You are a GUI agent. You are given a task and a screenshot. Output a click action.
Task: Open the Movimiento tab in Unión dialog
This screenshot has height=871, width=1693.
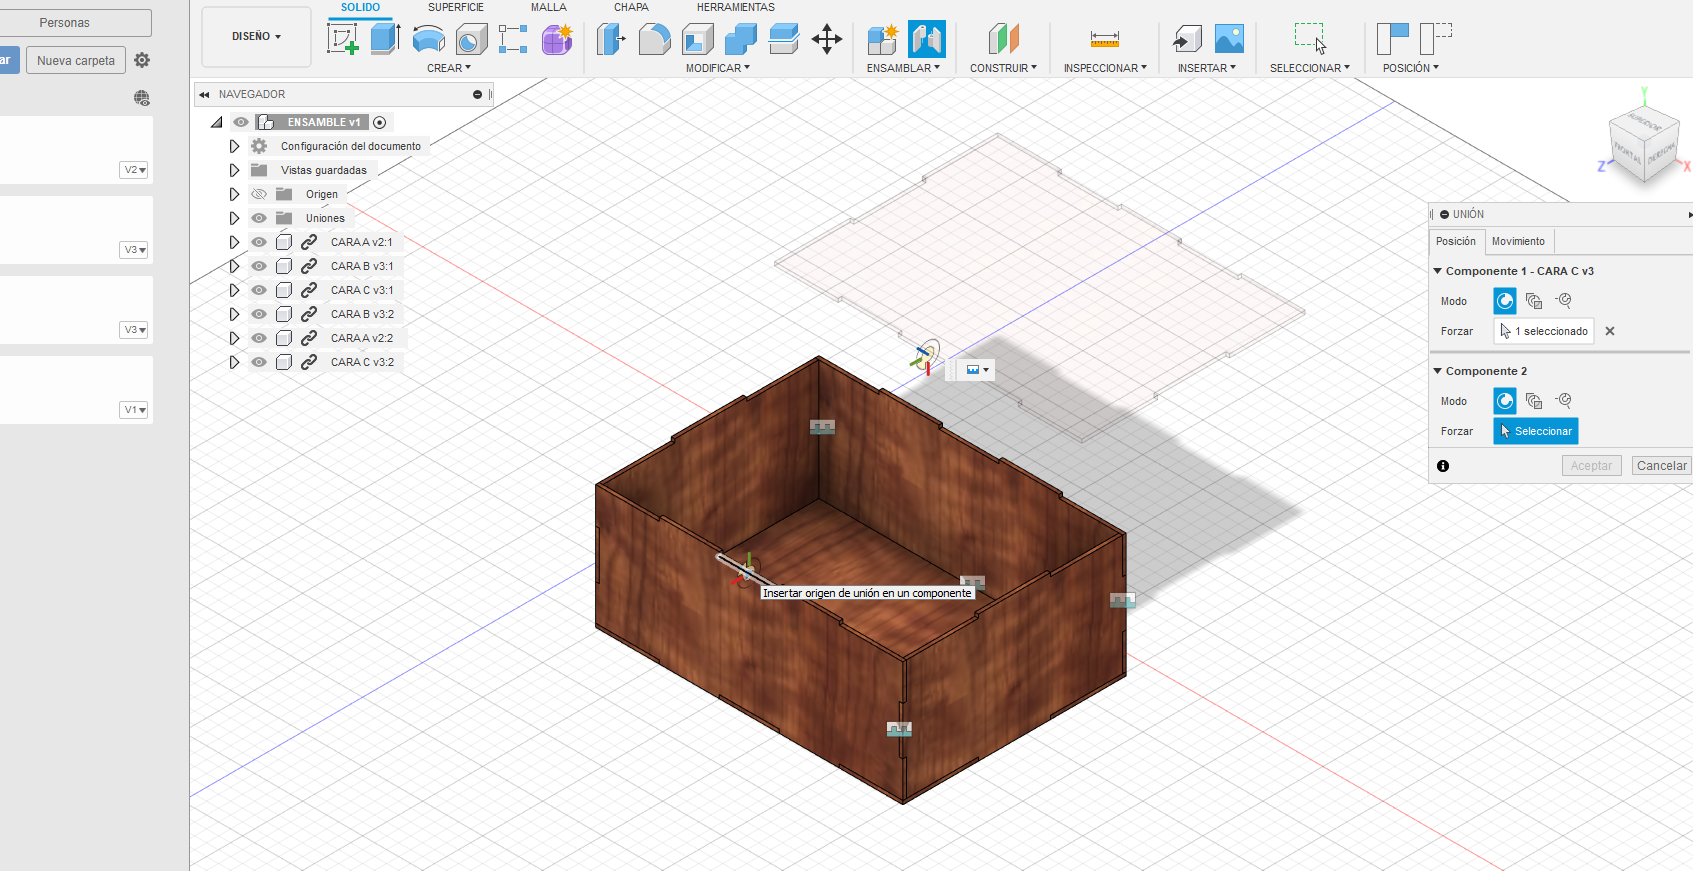(1518, 241)
